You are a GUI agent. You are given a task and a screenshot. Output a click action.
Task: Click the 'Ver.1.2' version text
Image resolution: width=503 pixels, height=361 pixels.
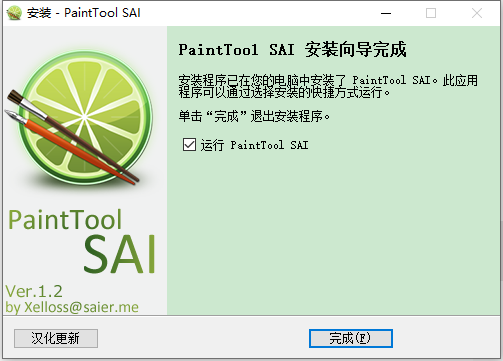[34, 291]
